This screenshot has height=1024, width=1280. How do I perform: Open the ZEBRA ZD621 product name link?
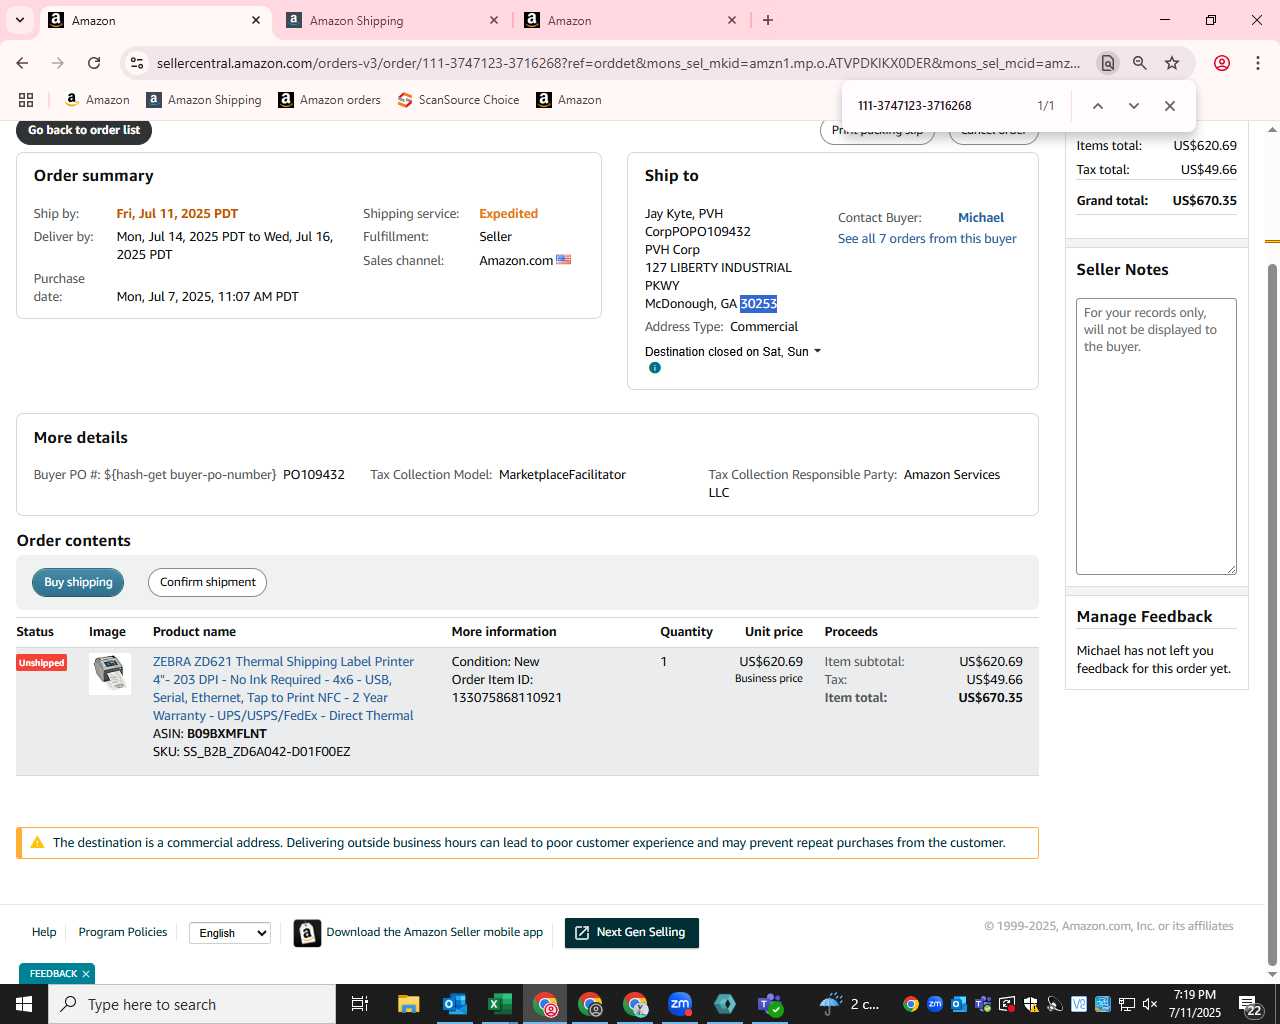283,689
